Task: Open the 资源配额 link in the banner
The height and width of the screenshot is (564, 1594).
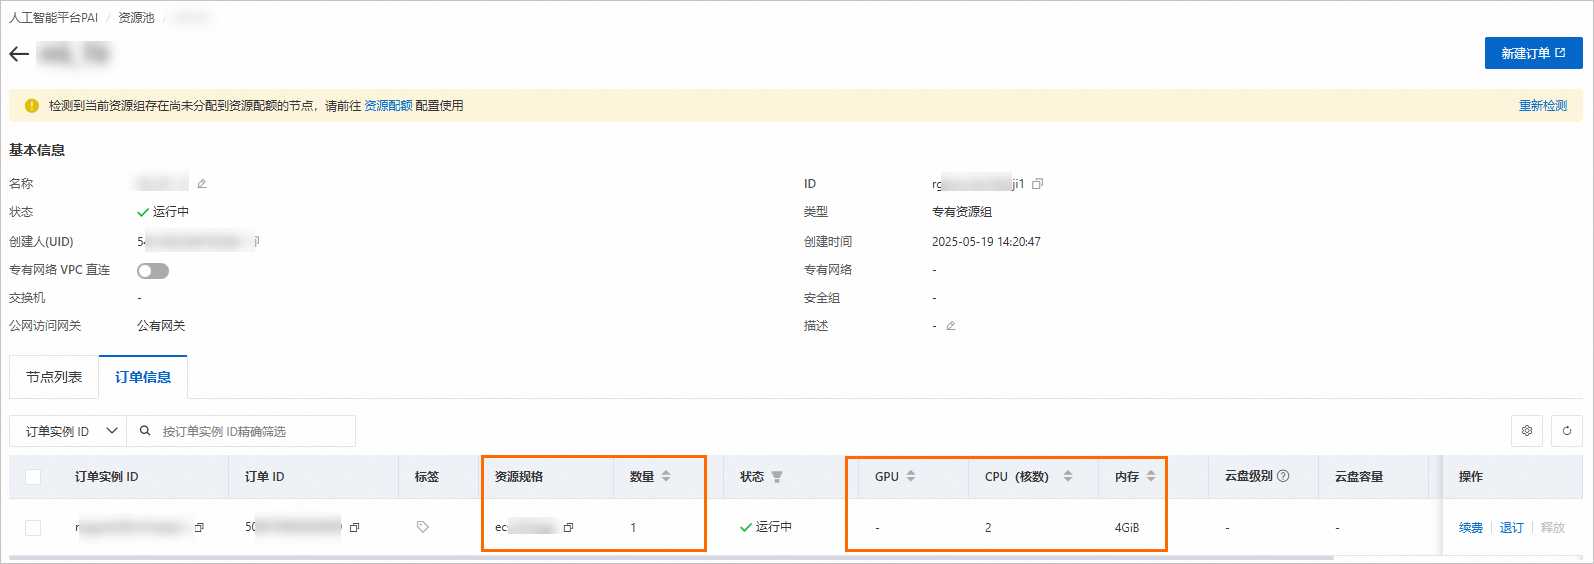Action: pos(388,106)
